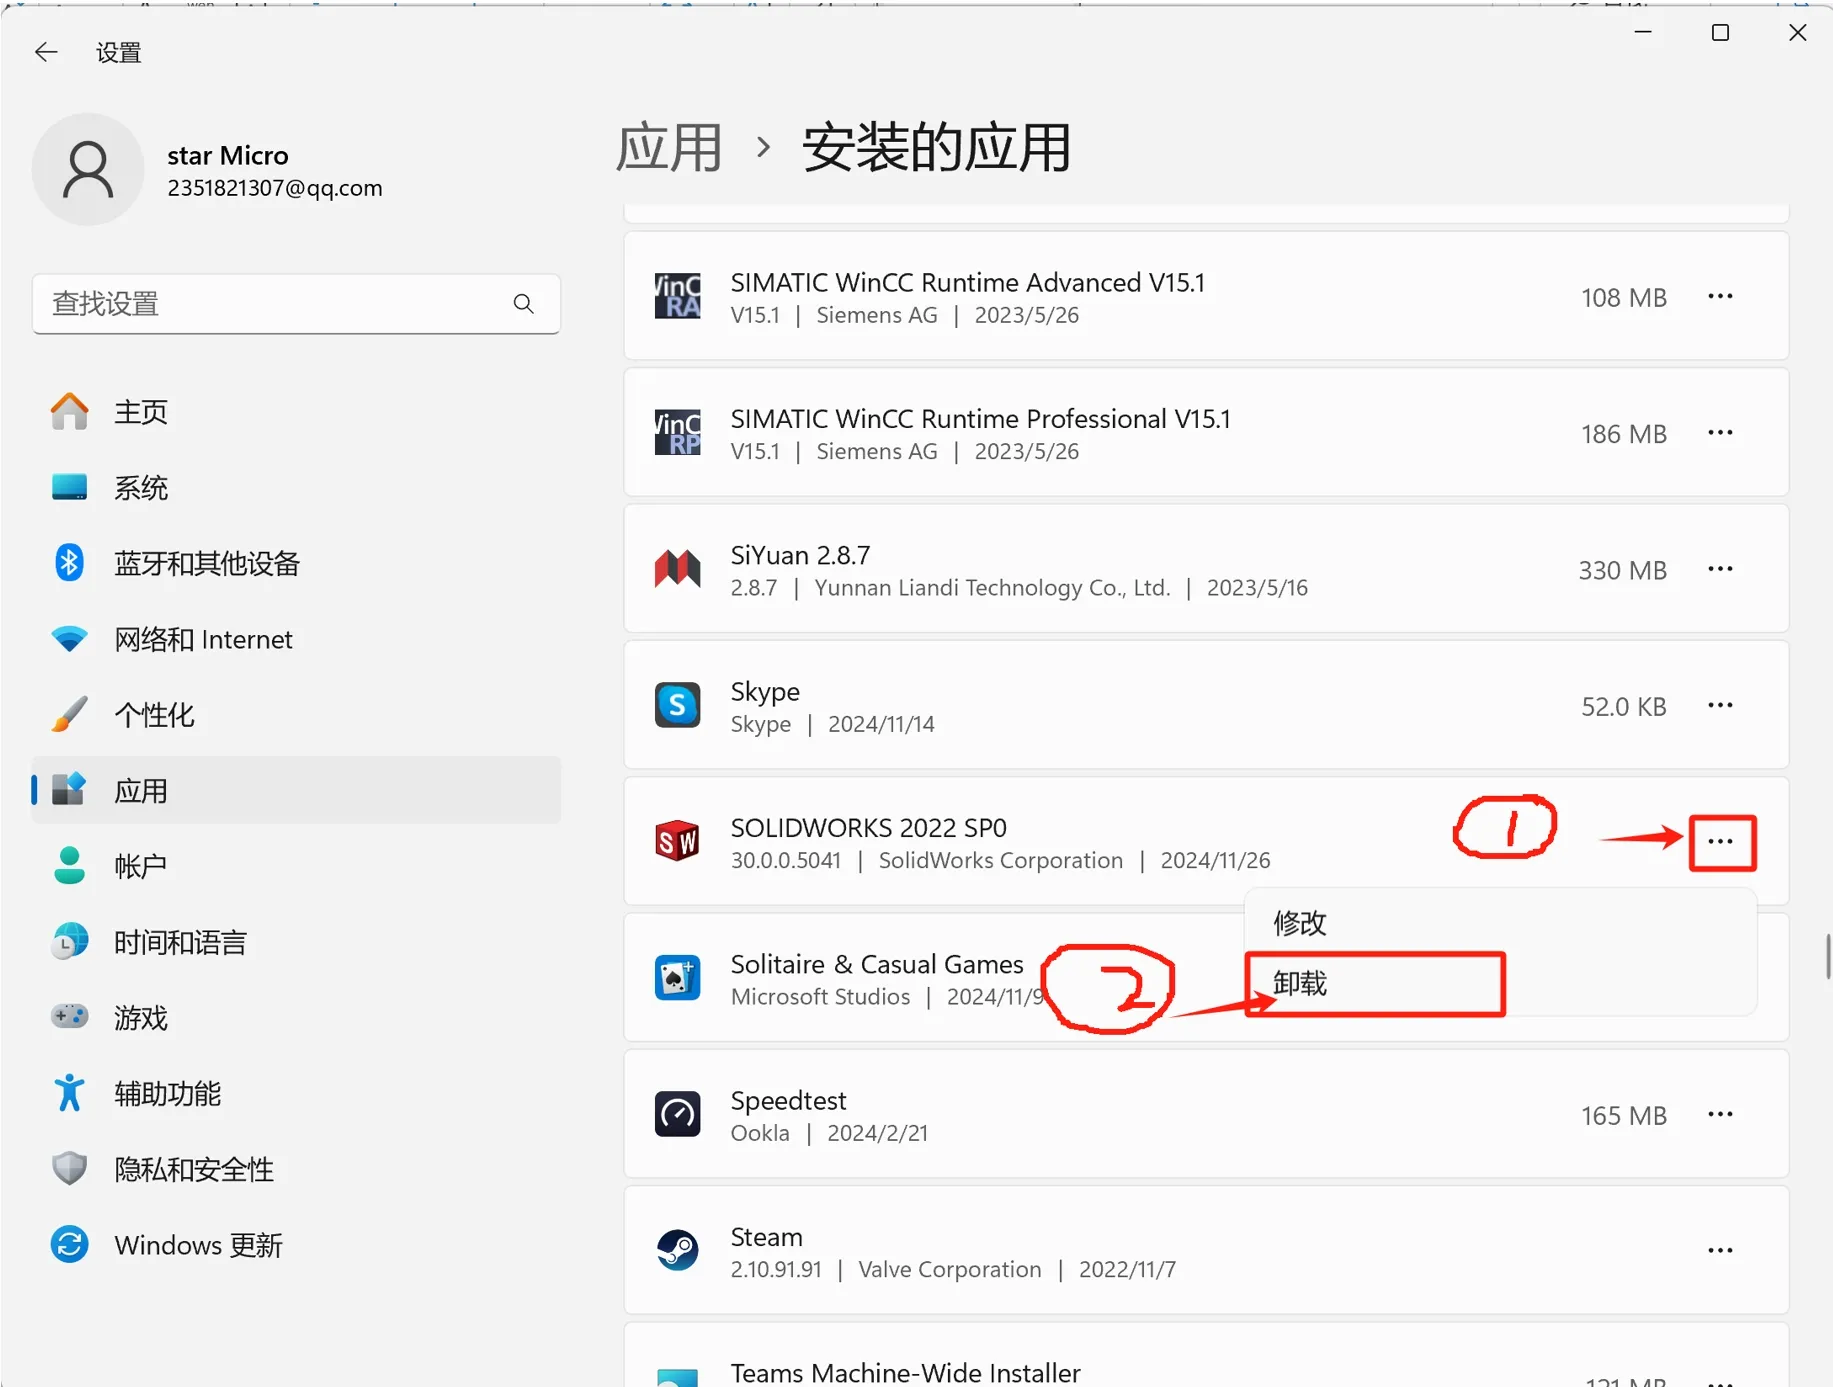Click the 330 MB size value

(1622, 570)
